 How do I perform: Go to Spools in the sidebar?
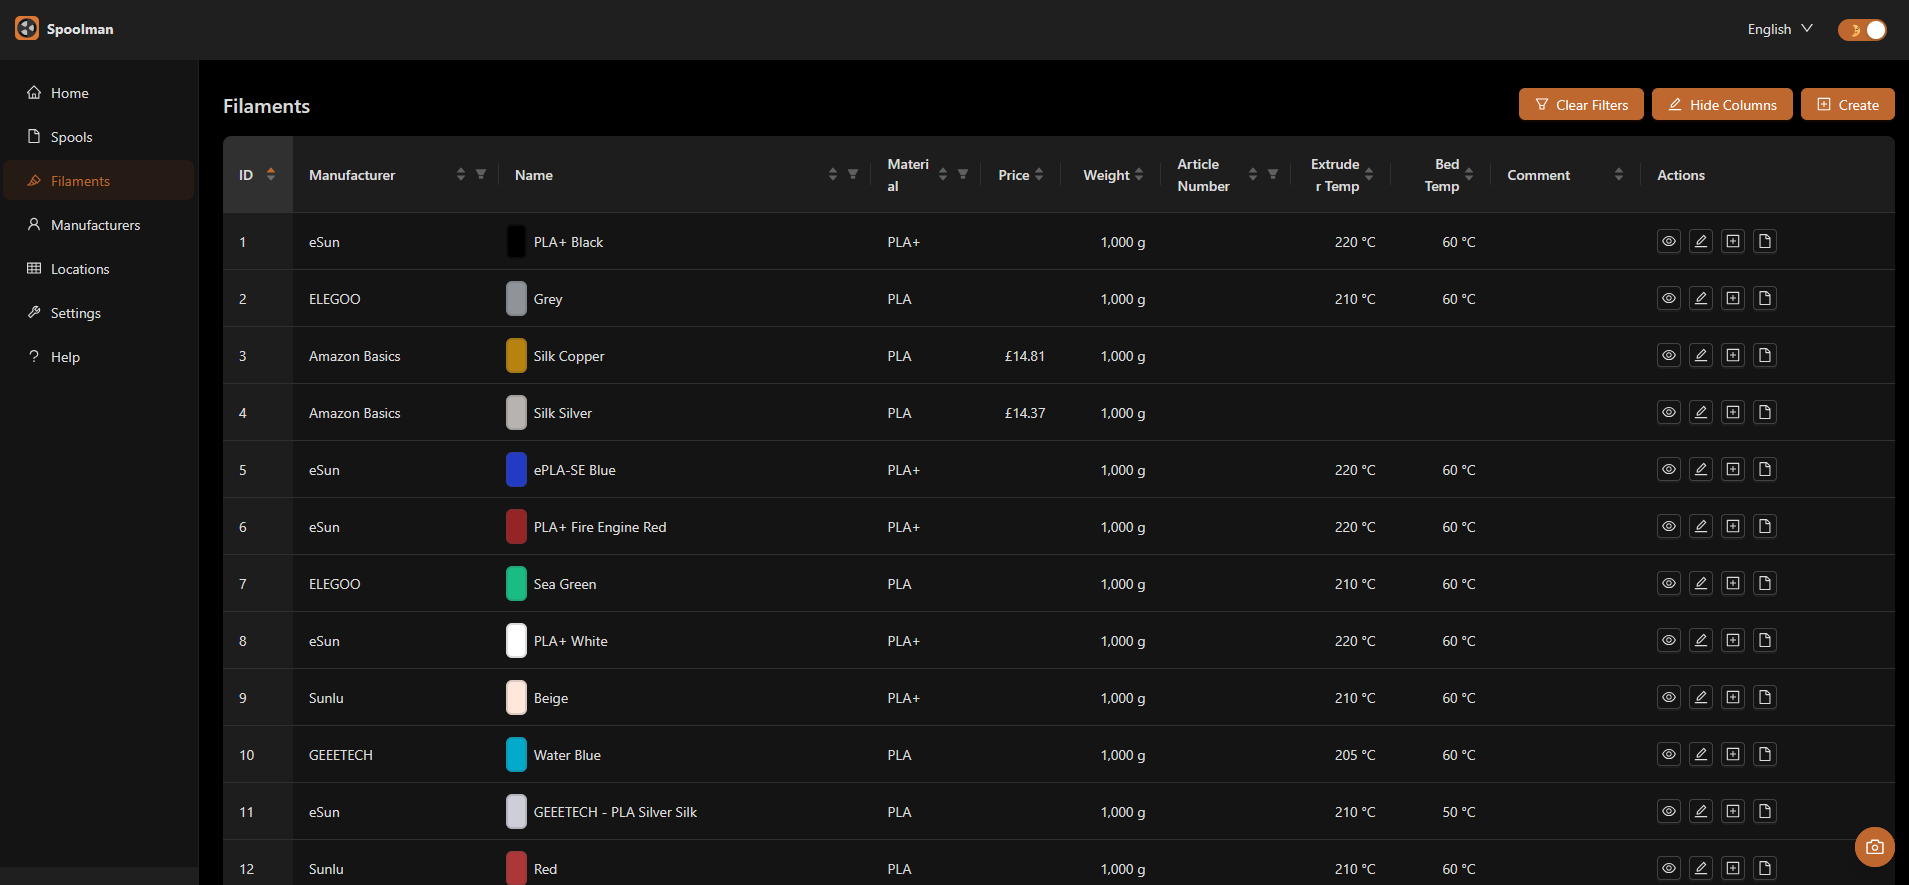tap(71, 137)
